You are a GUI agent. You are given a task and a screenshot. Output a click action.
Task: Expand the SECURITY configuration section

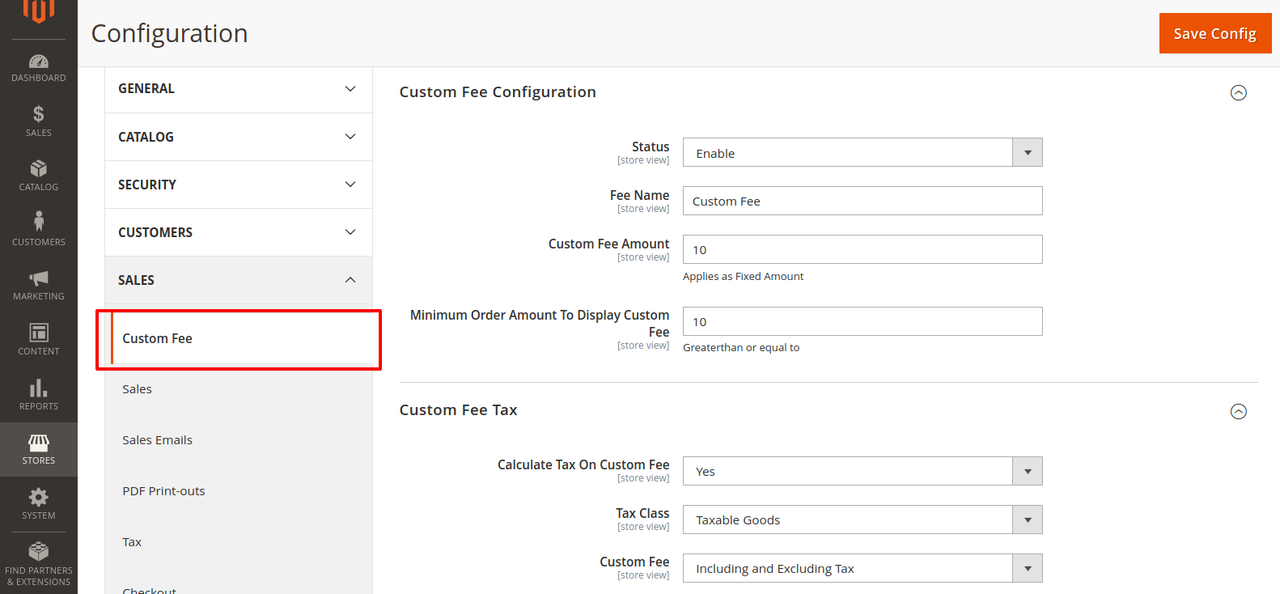(238, 185)
